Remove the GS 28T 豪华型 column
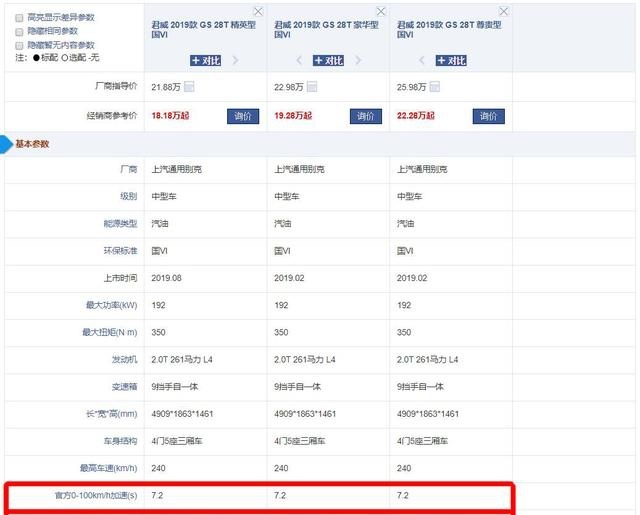Screen dimensions: 640x515 click(381, 11)
